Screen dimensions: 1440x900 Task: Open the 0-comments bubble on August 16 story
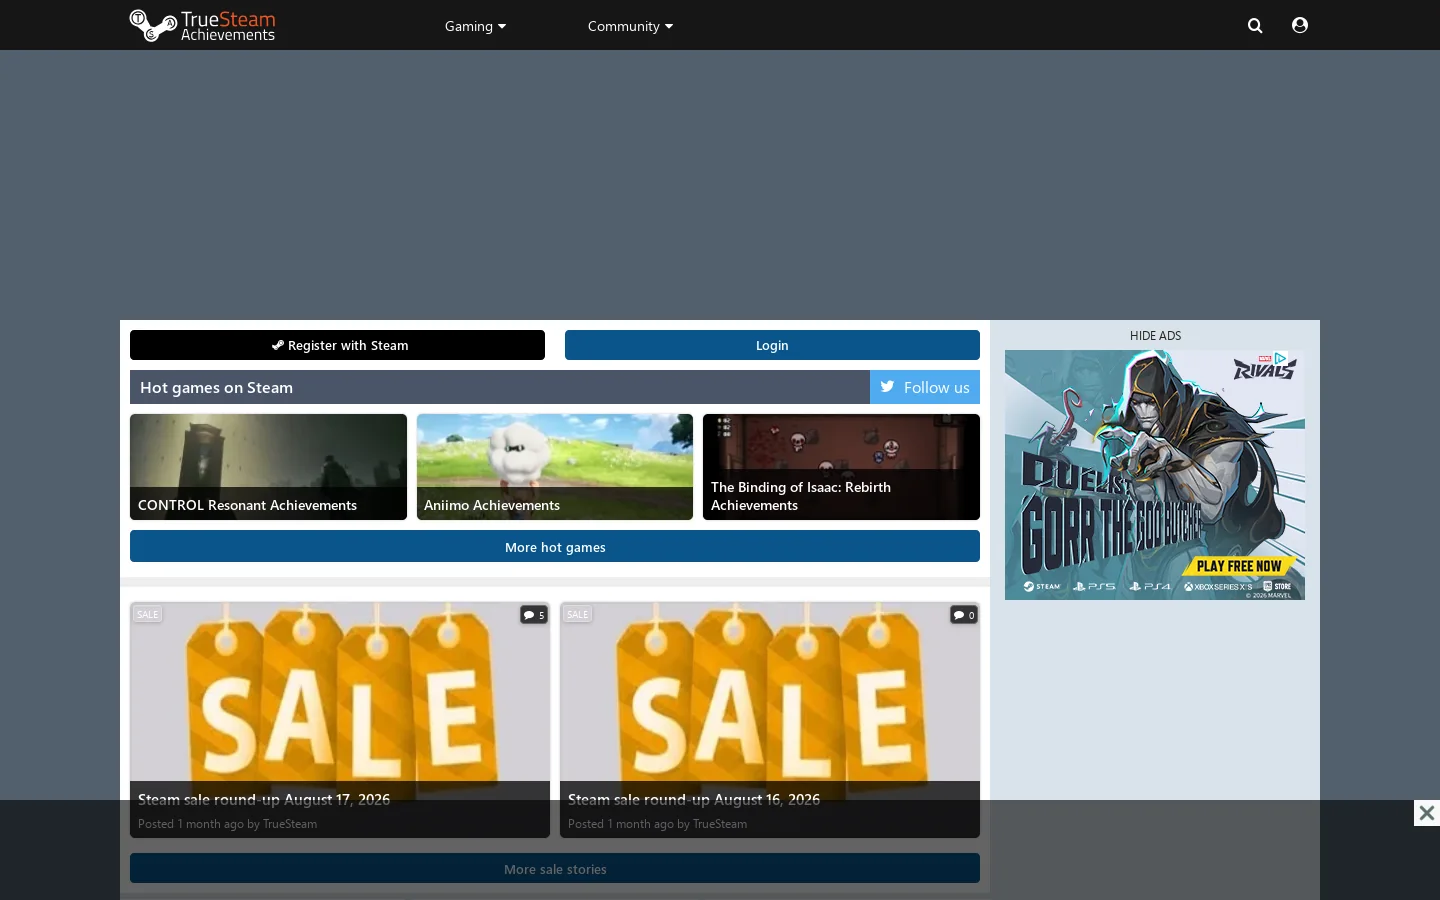coord(964,614)
